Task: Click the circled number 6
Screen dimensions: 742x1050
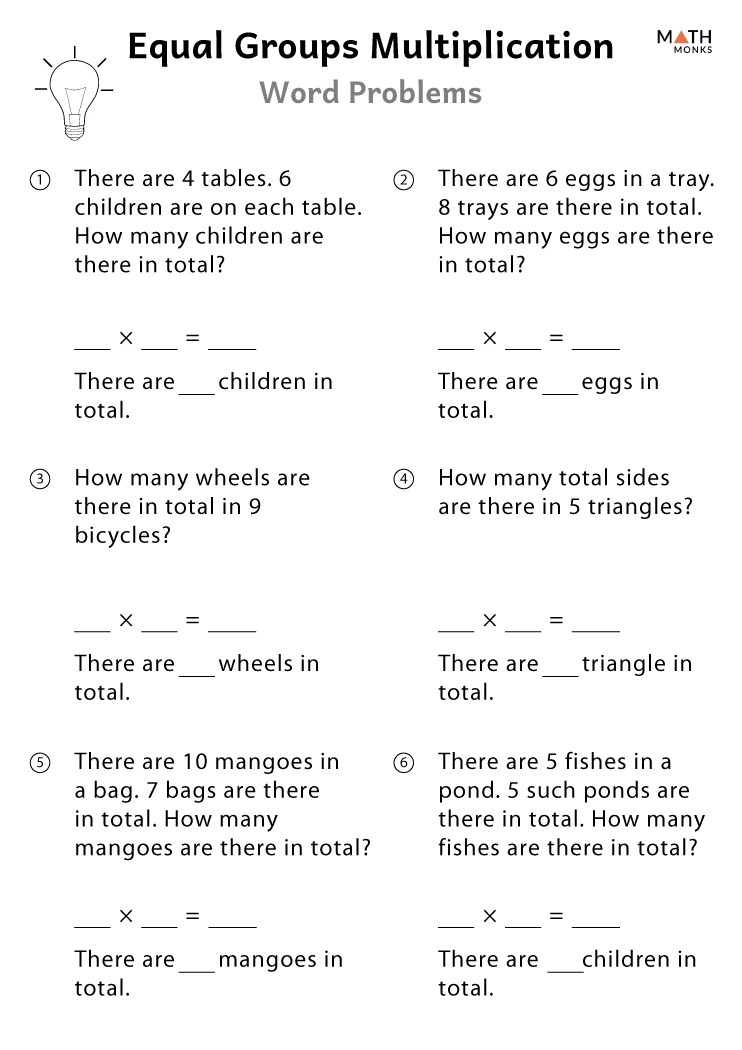Action: 404,763
